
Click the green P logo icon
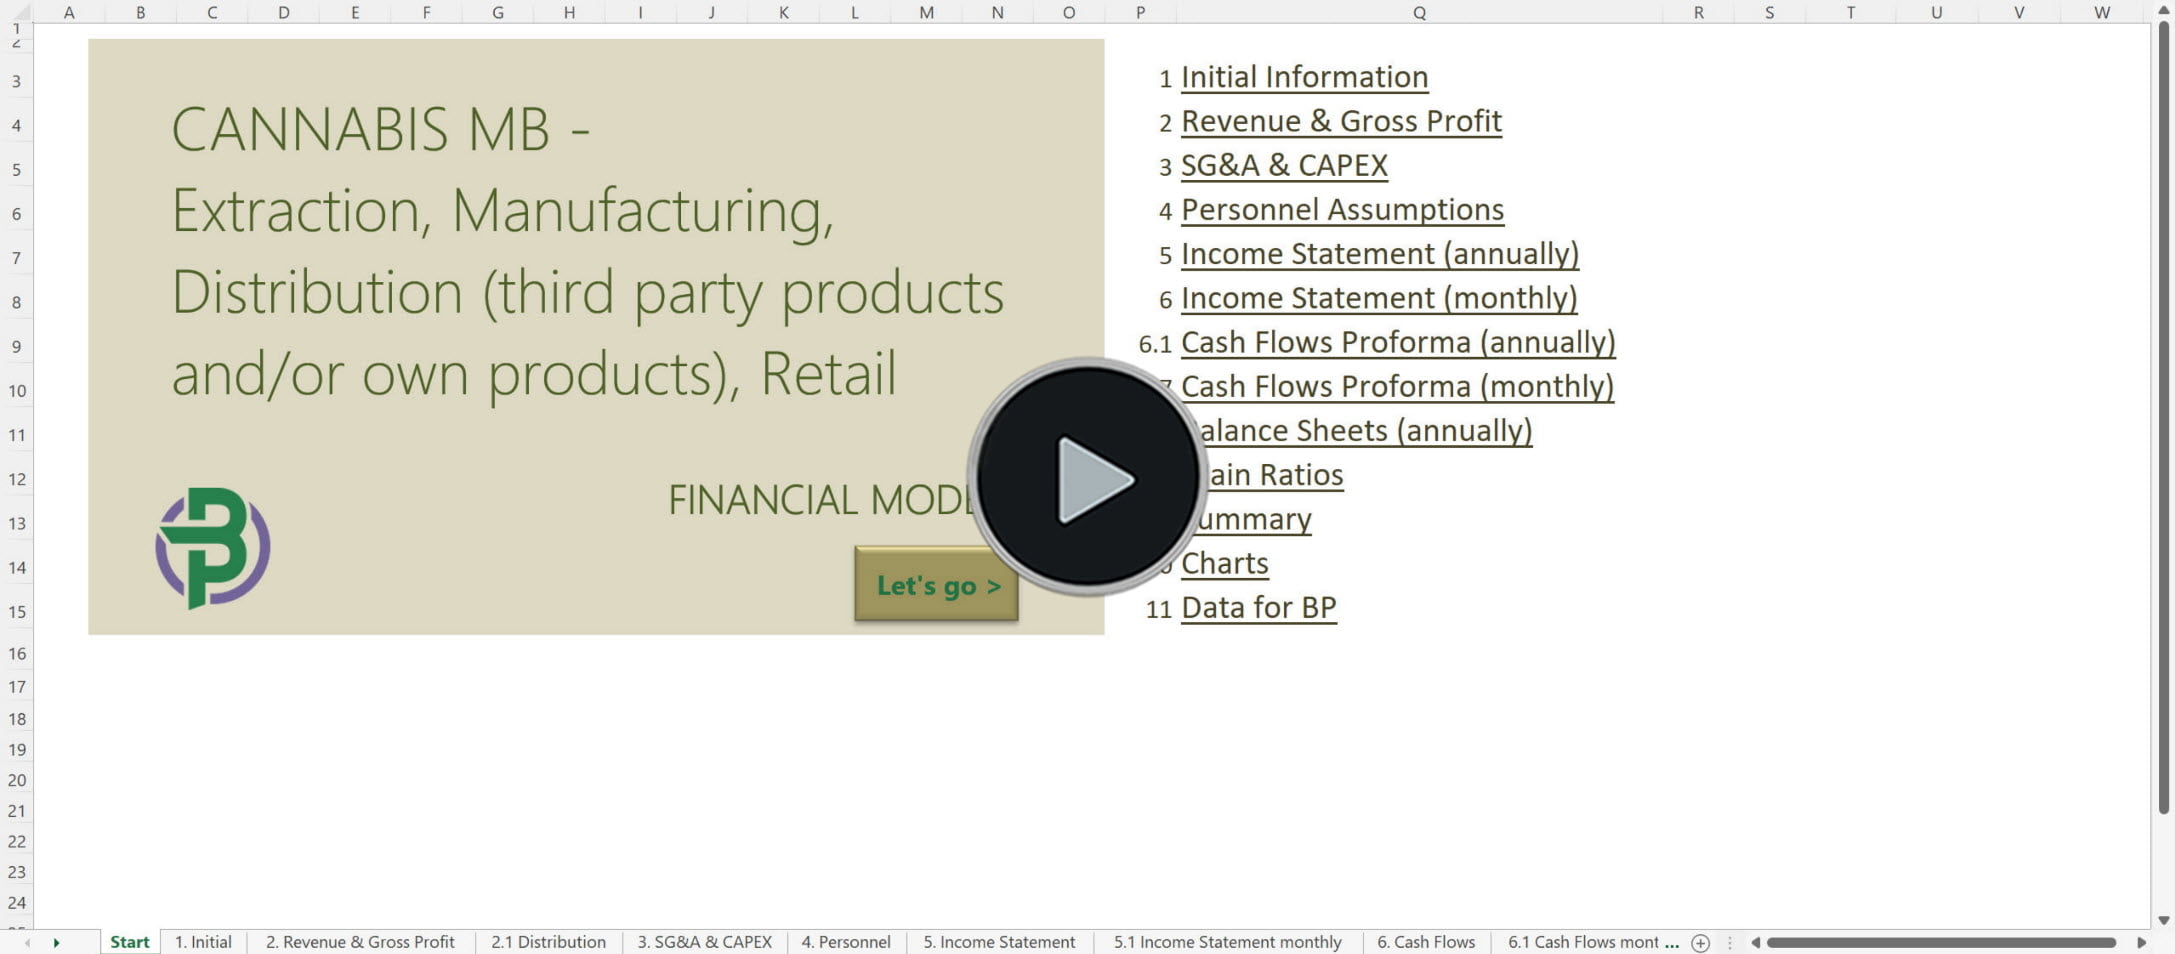coord(213,548)
